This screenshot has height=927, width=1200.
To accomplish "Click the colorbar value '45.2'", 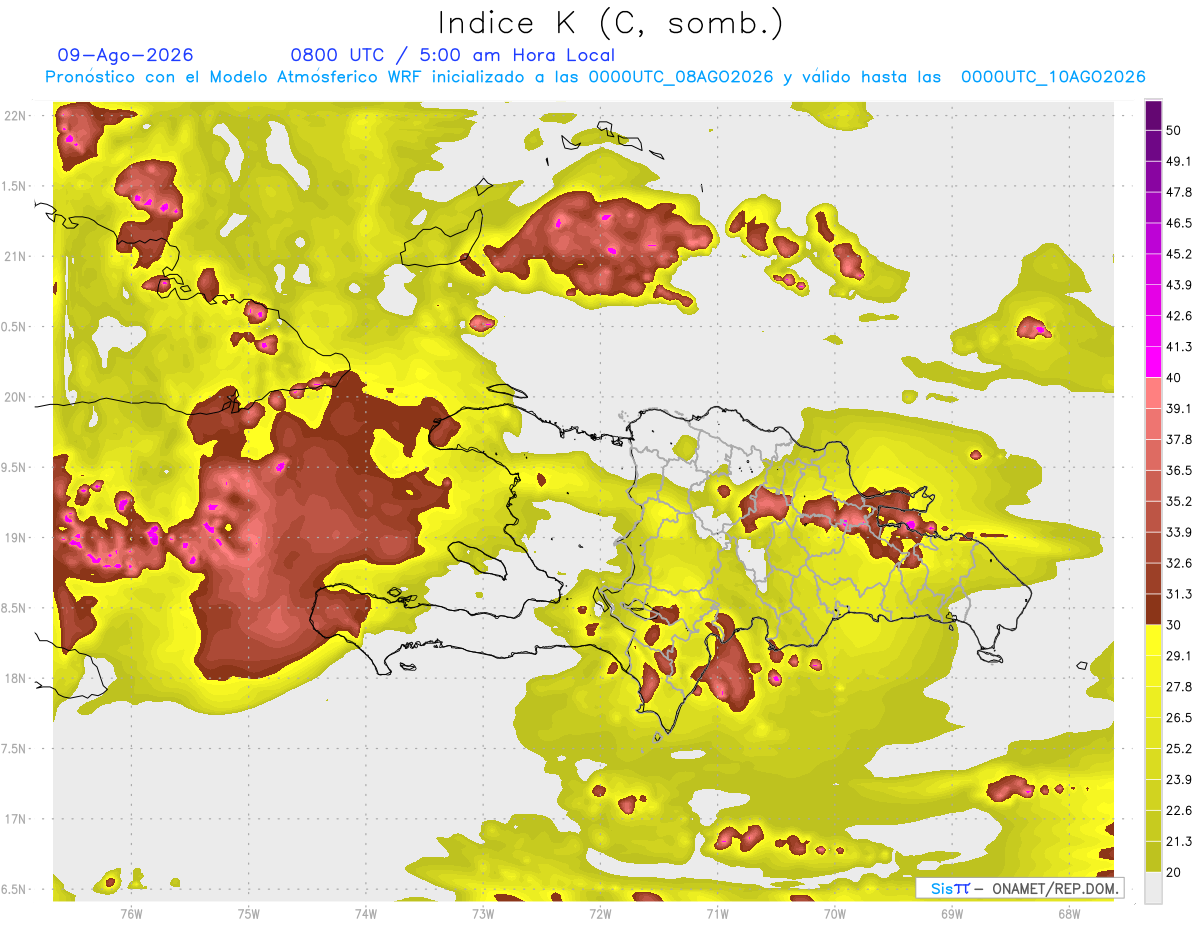I will coord(1178,254).
